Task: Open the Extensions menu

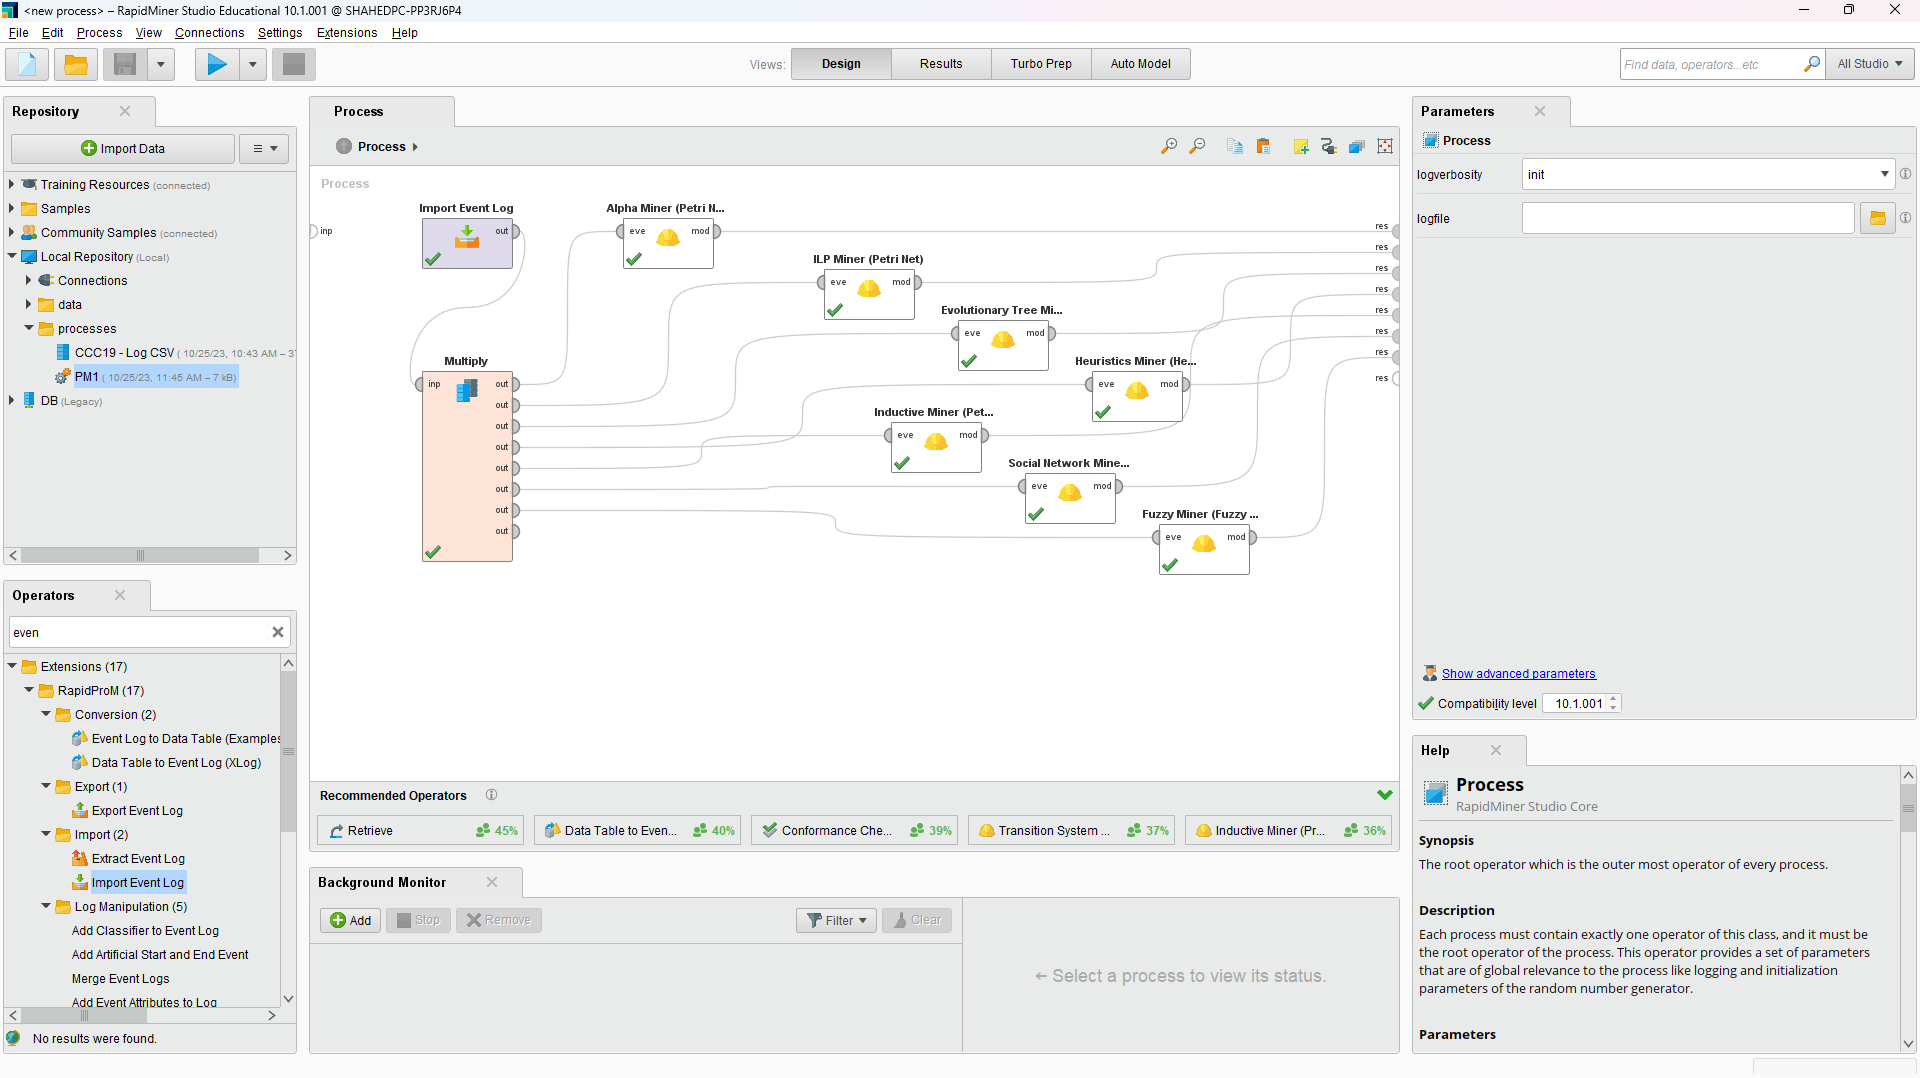Action: coord(347,33)
